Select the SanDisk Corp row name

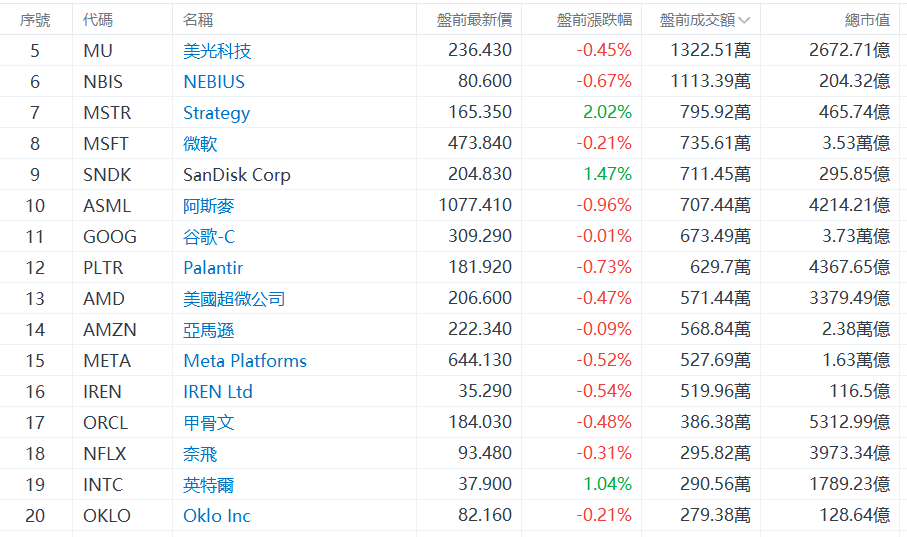(237, 175)
